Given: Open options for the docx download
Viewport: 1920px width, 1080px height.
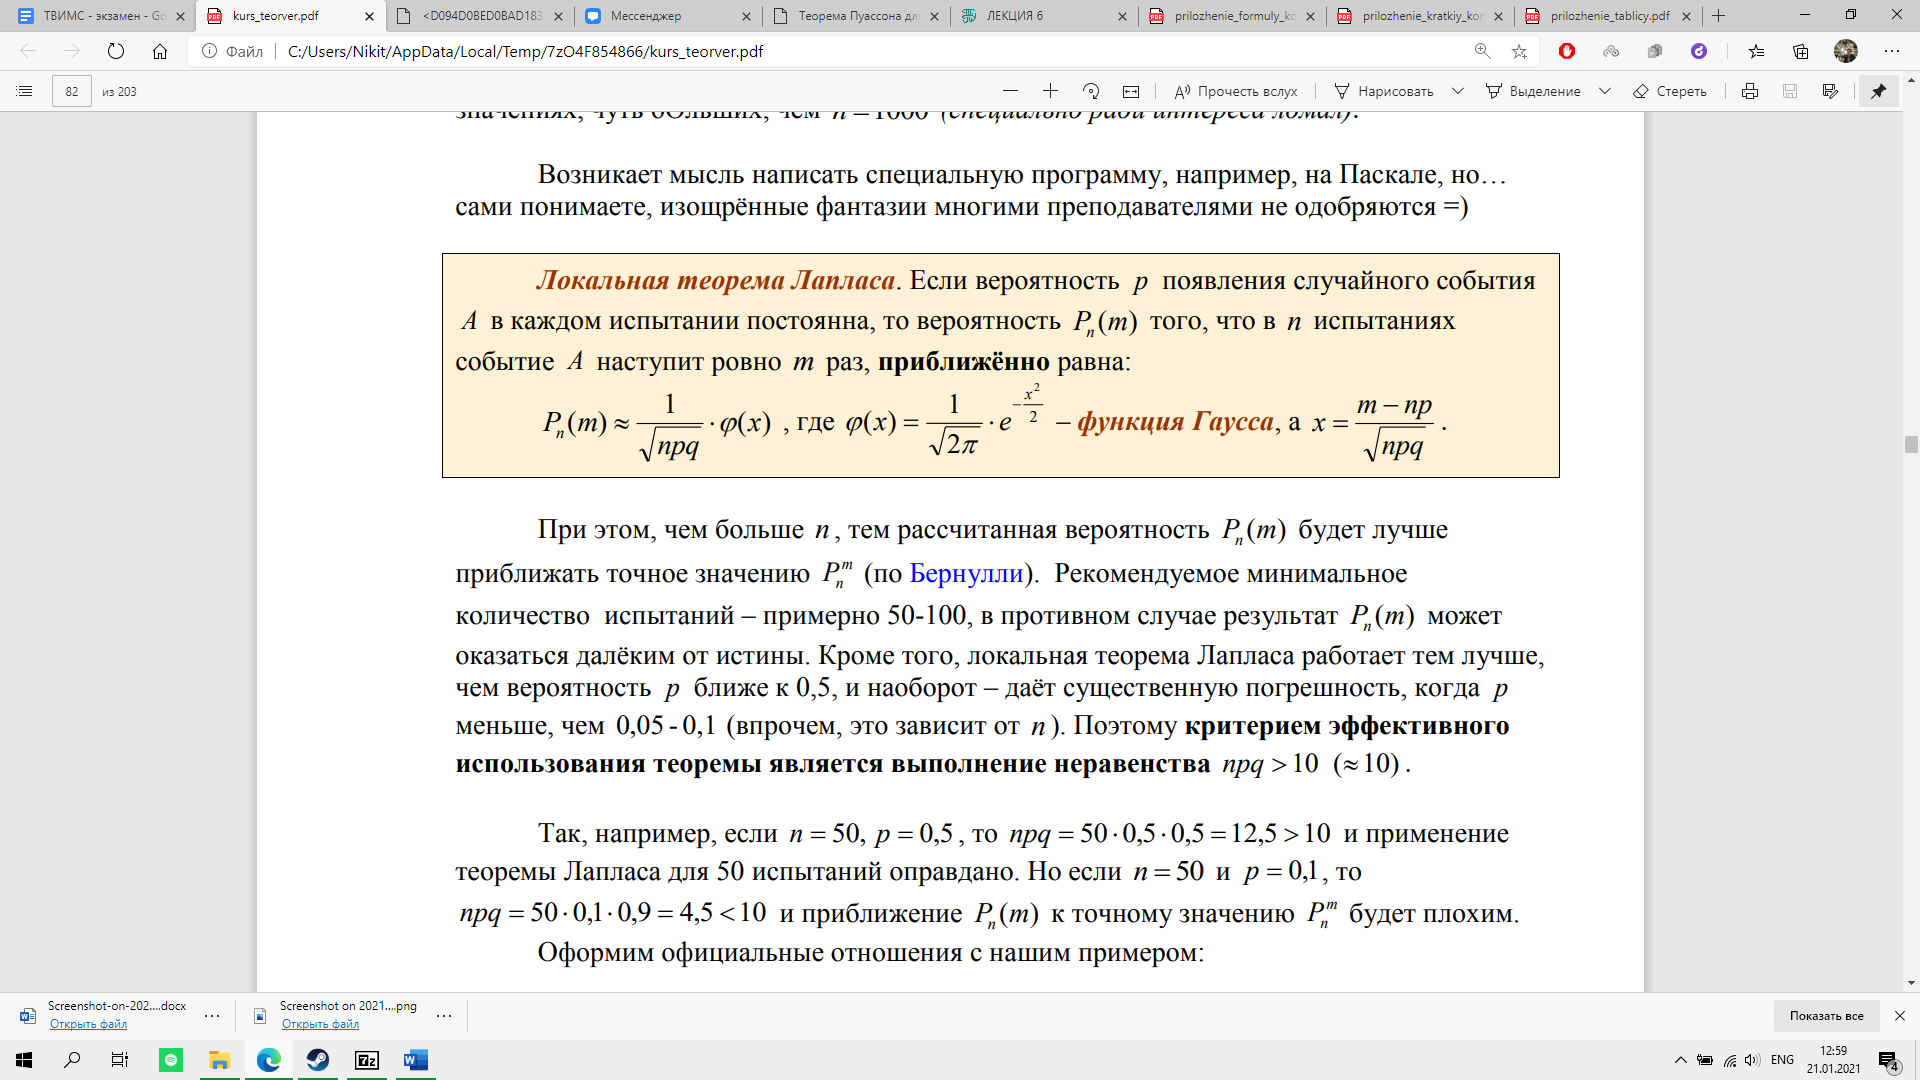Looking at the screenshot, I should click(212, 1016).
